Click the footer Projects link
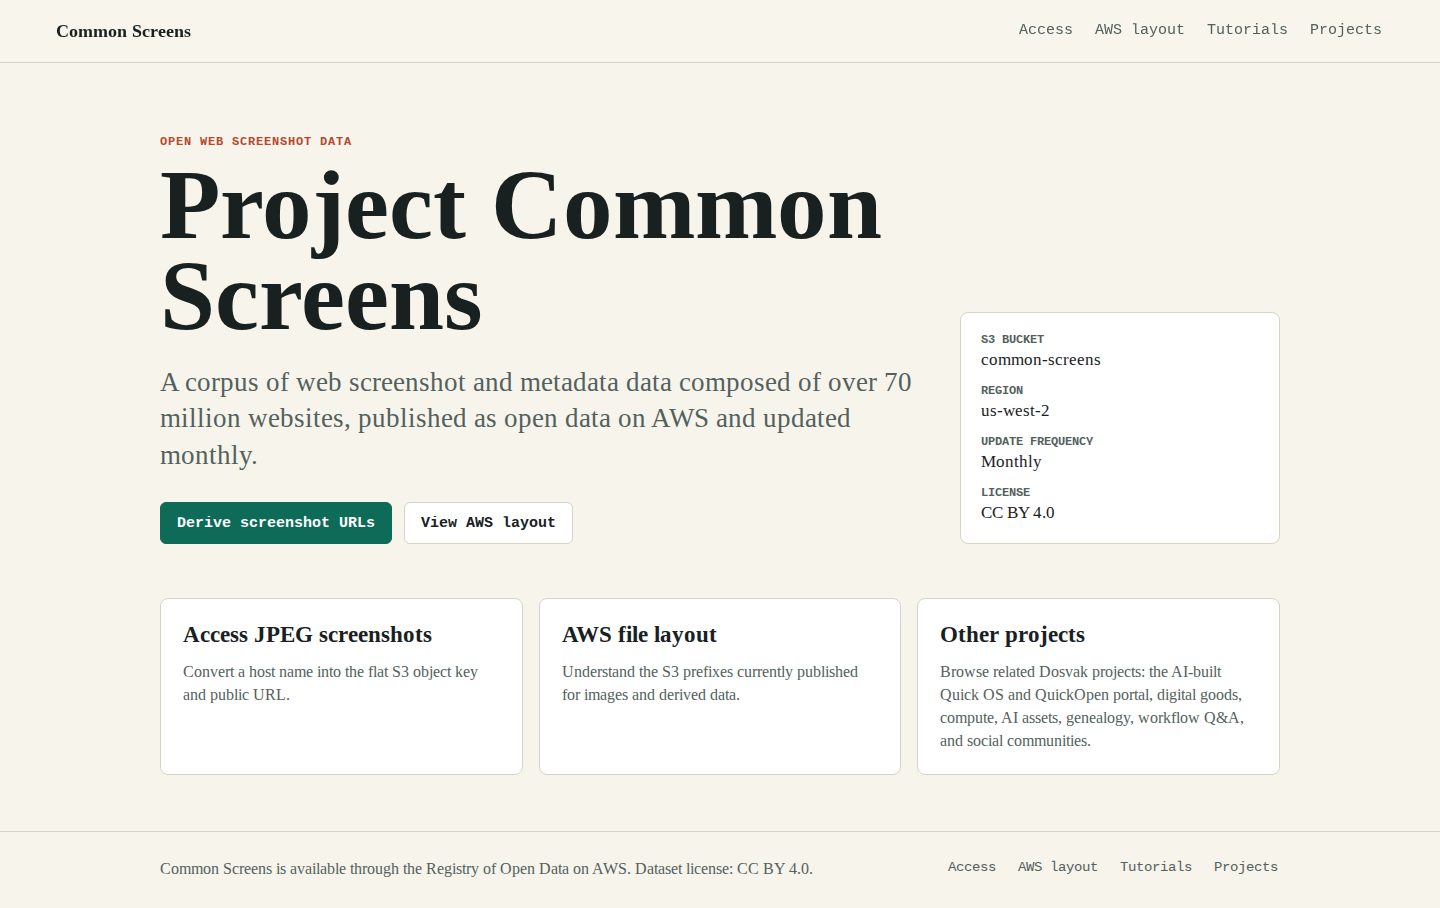Image resolution: width=1440 pixels, height=908 pixels. point(1245,867)
